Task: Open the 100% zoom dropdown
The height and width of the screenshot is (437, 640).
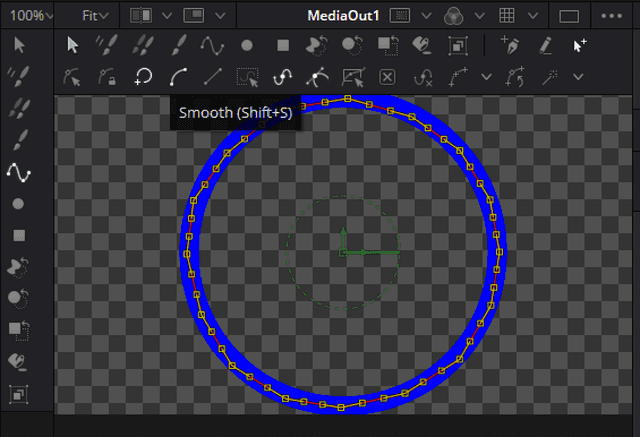Action: [31, 16]
